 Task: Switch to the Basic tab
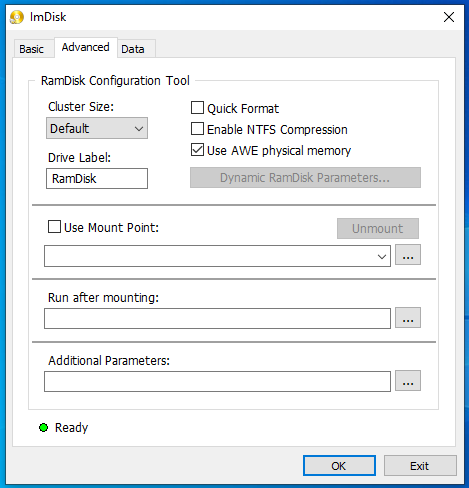click(32, 49)
